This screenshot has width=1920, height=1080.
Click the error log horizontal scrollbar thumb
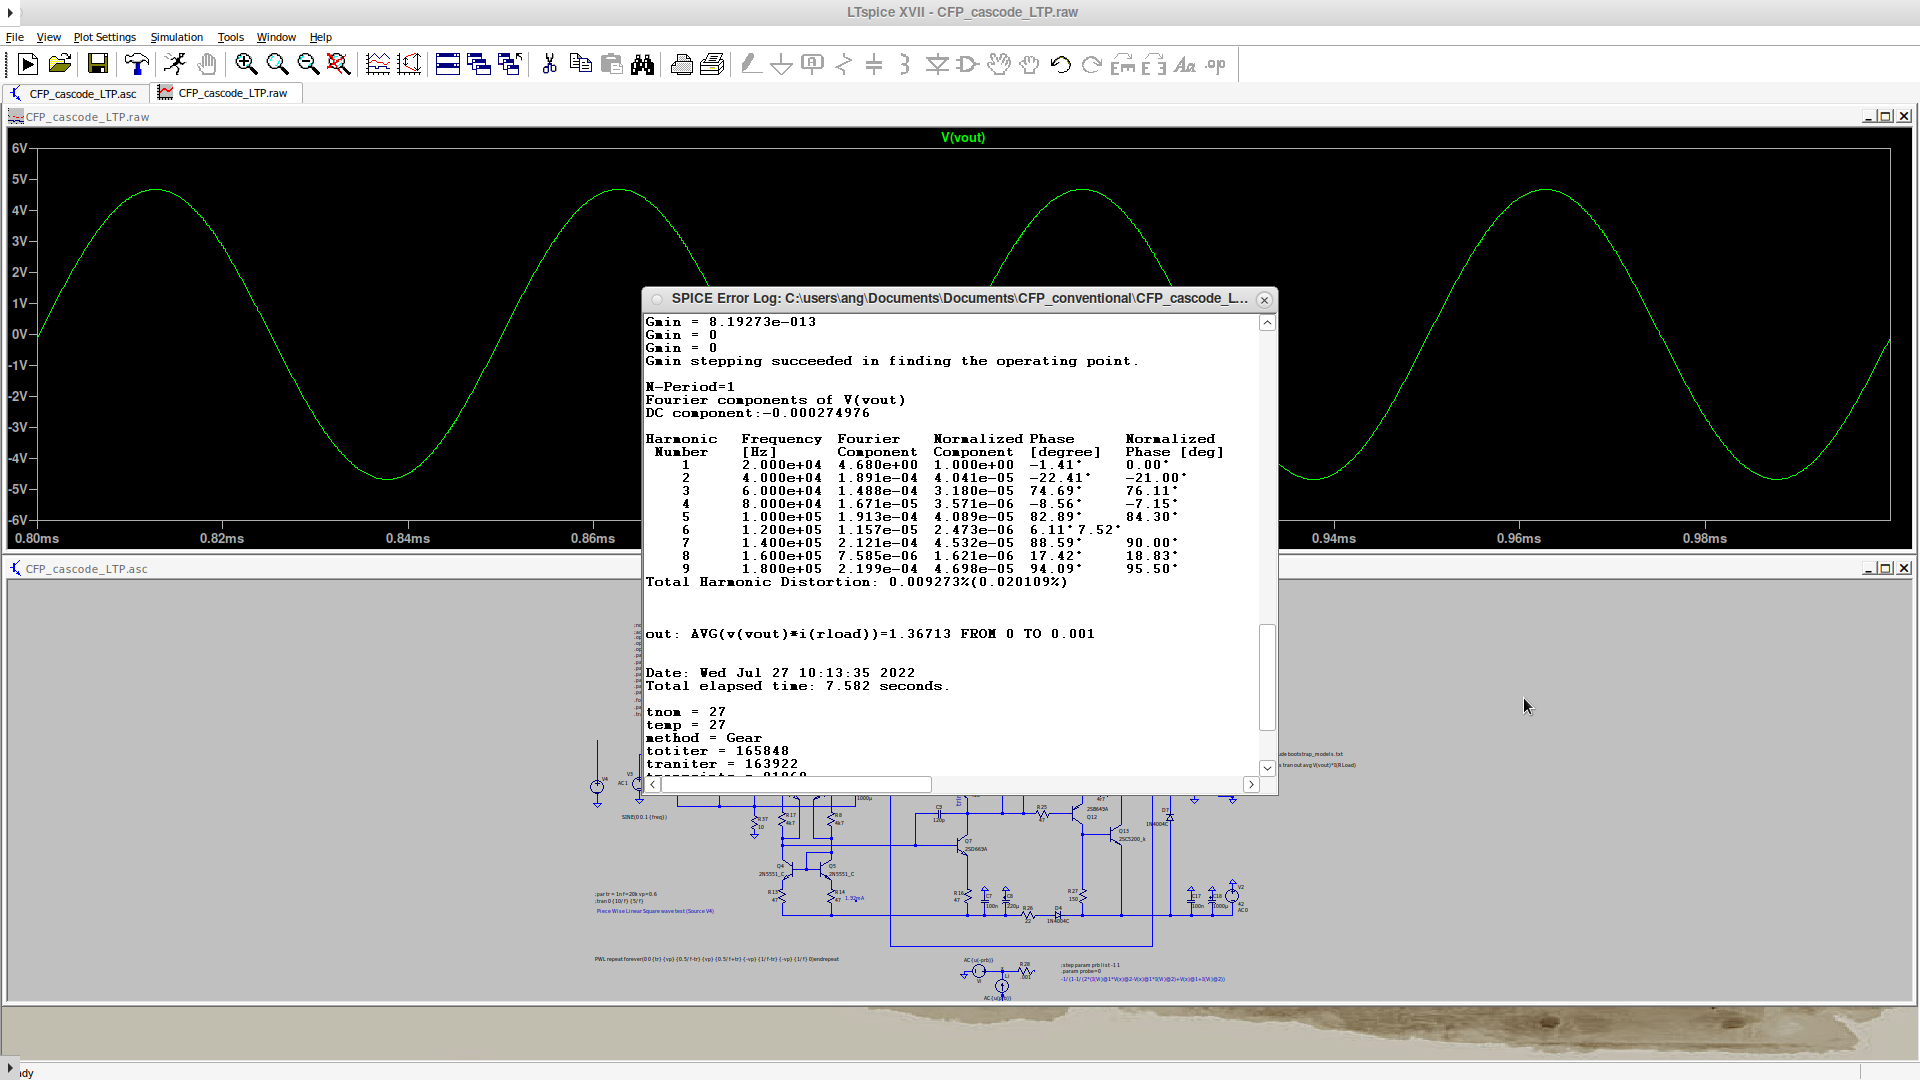point(796,785)
